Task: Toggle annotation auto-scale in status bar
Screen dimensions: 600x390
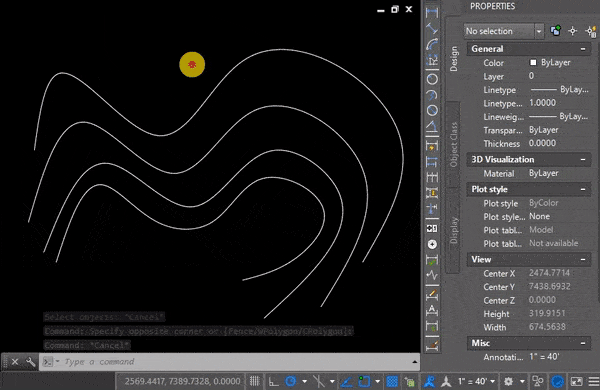Action: pos(446,381)
